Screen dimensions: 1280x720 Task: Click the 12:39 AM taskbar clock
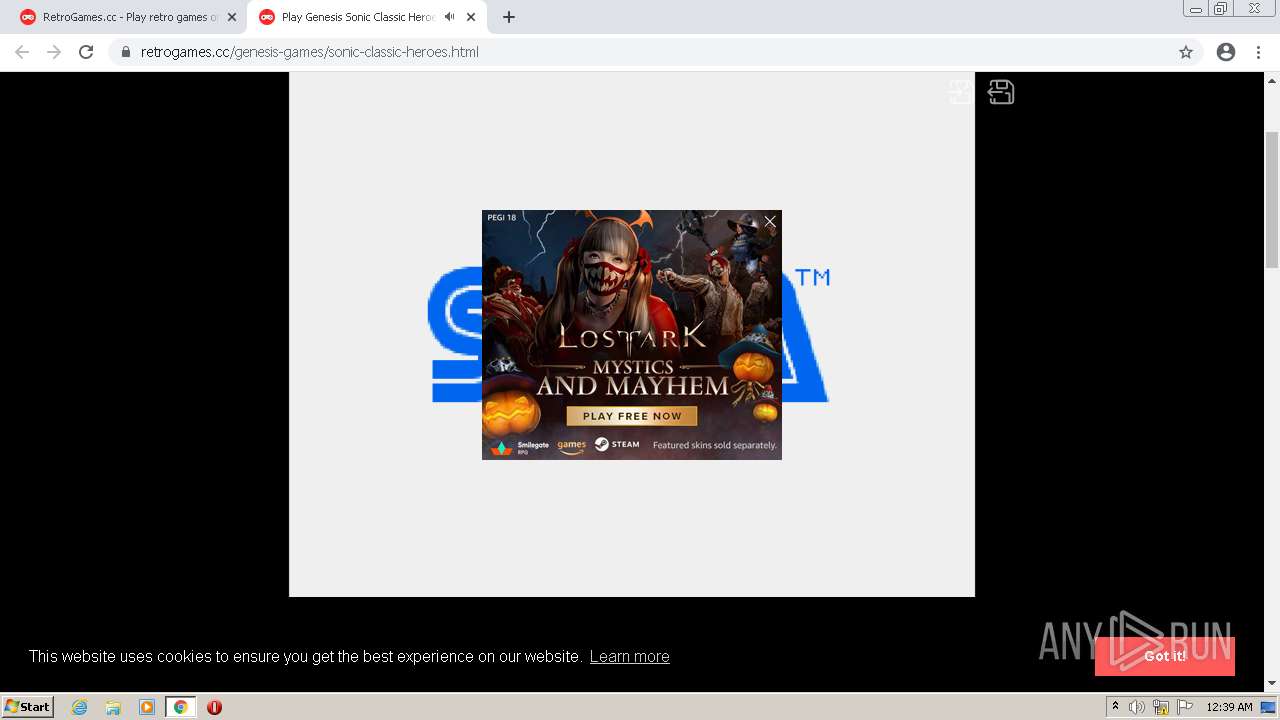coord(1229,707)
